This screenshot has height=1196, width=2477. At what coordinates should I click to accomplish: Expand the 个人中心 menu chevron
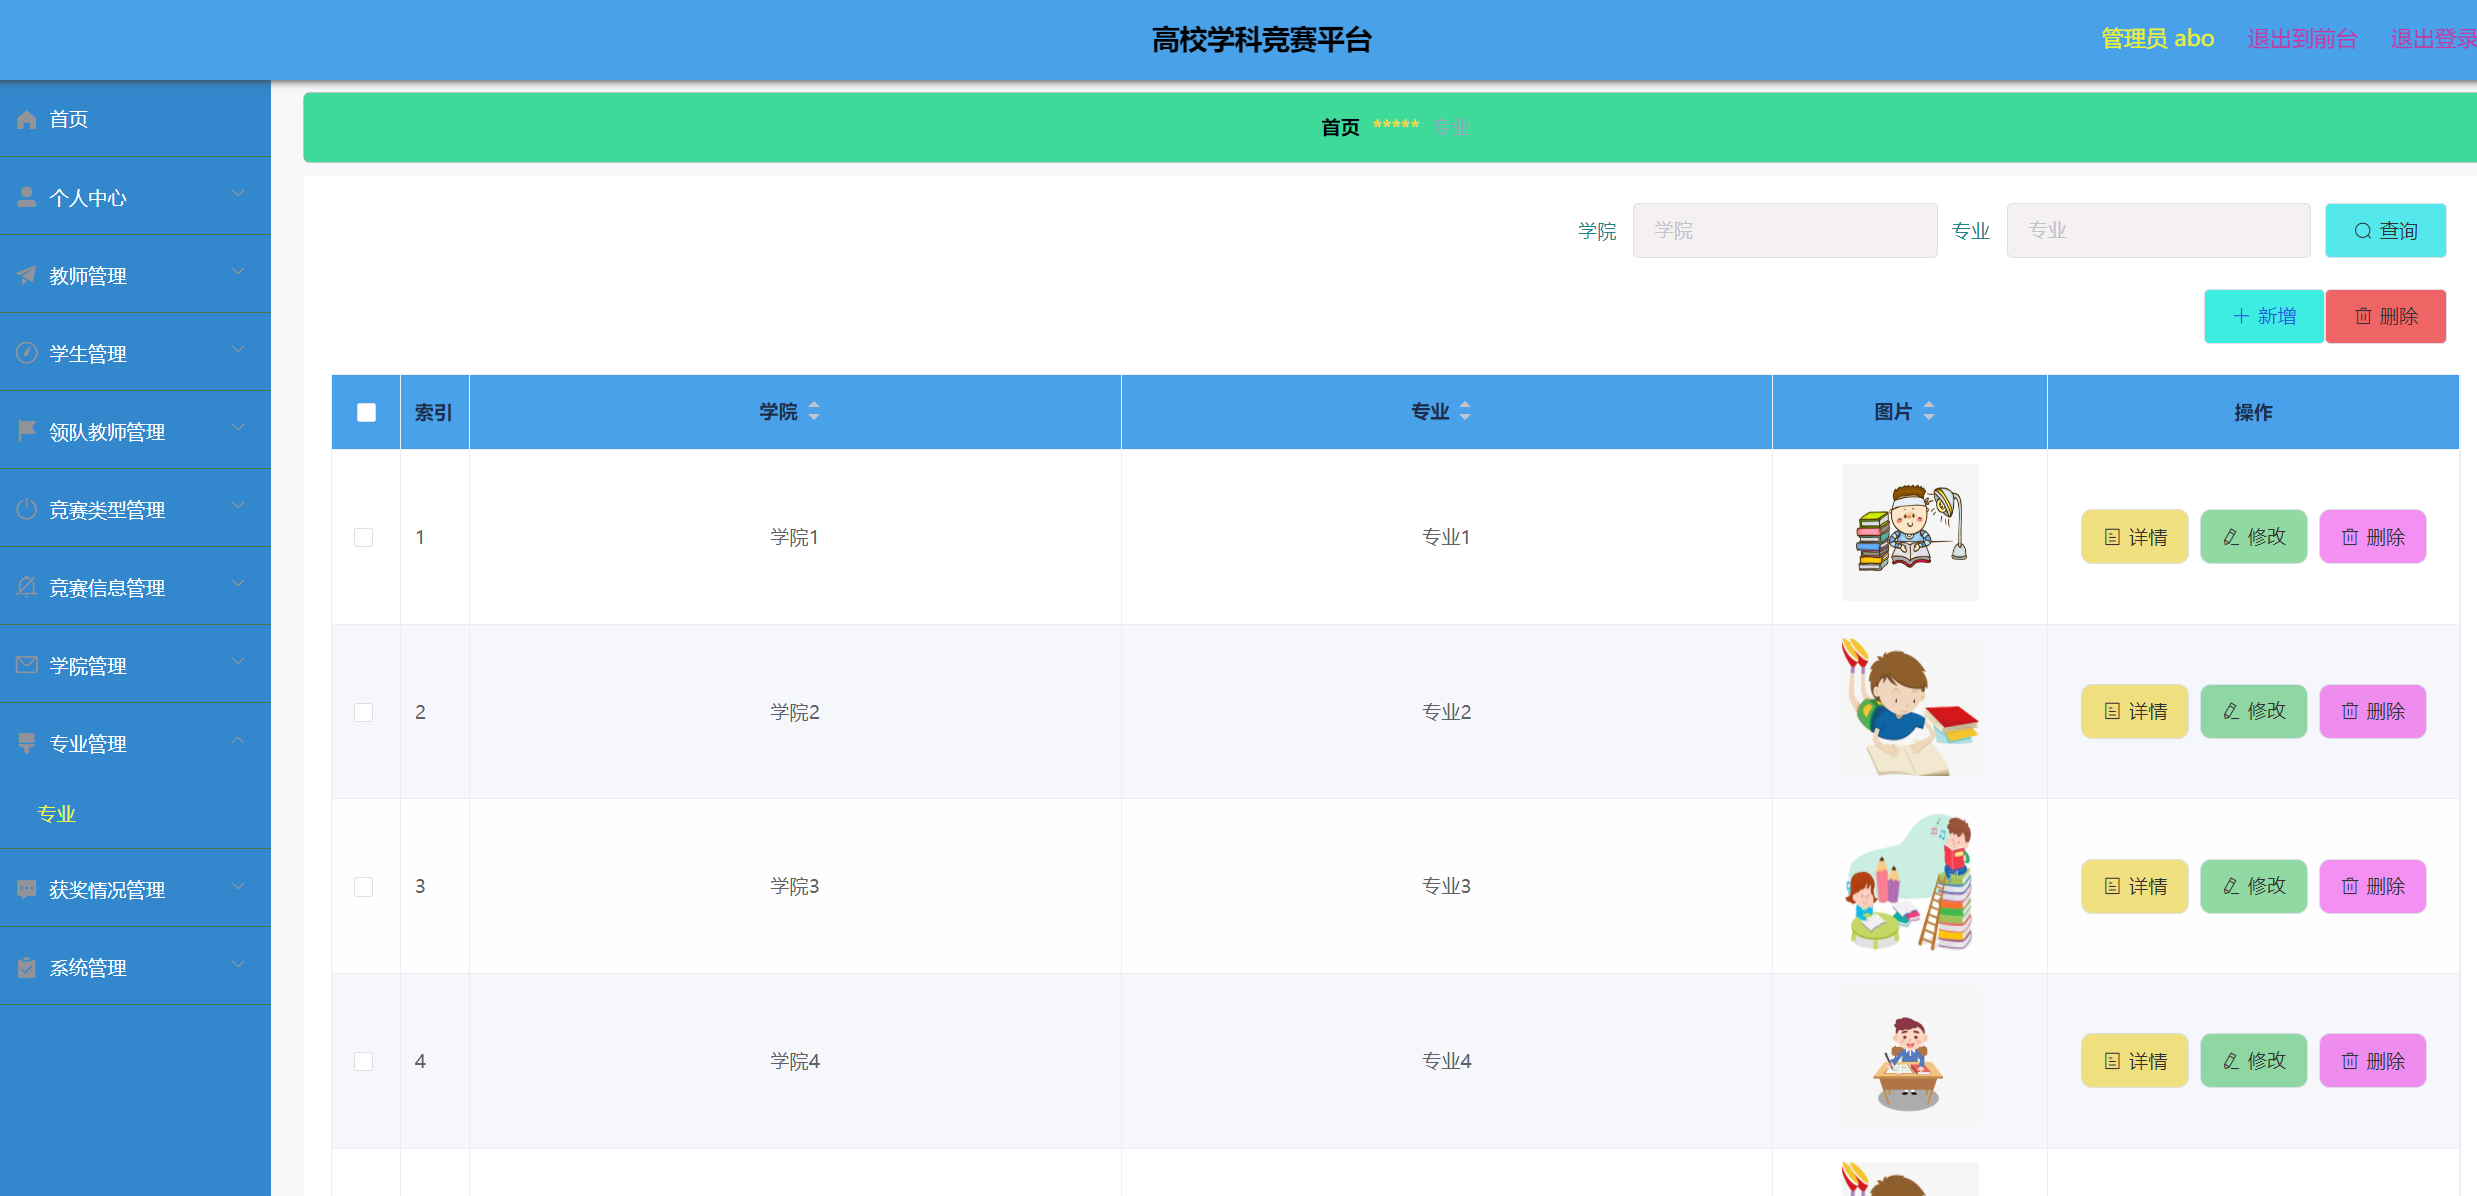[x=238, y=193]
